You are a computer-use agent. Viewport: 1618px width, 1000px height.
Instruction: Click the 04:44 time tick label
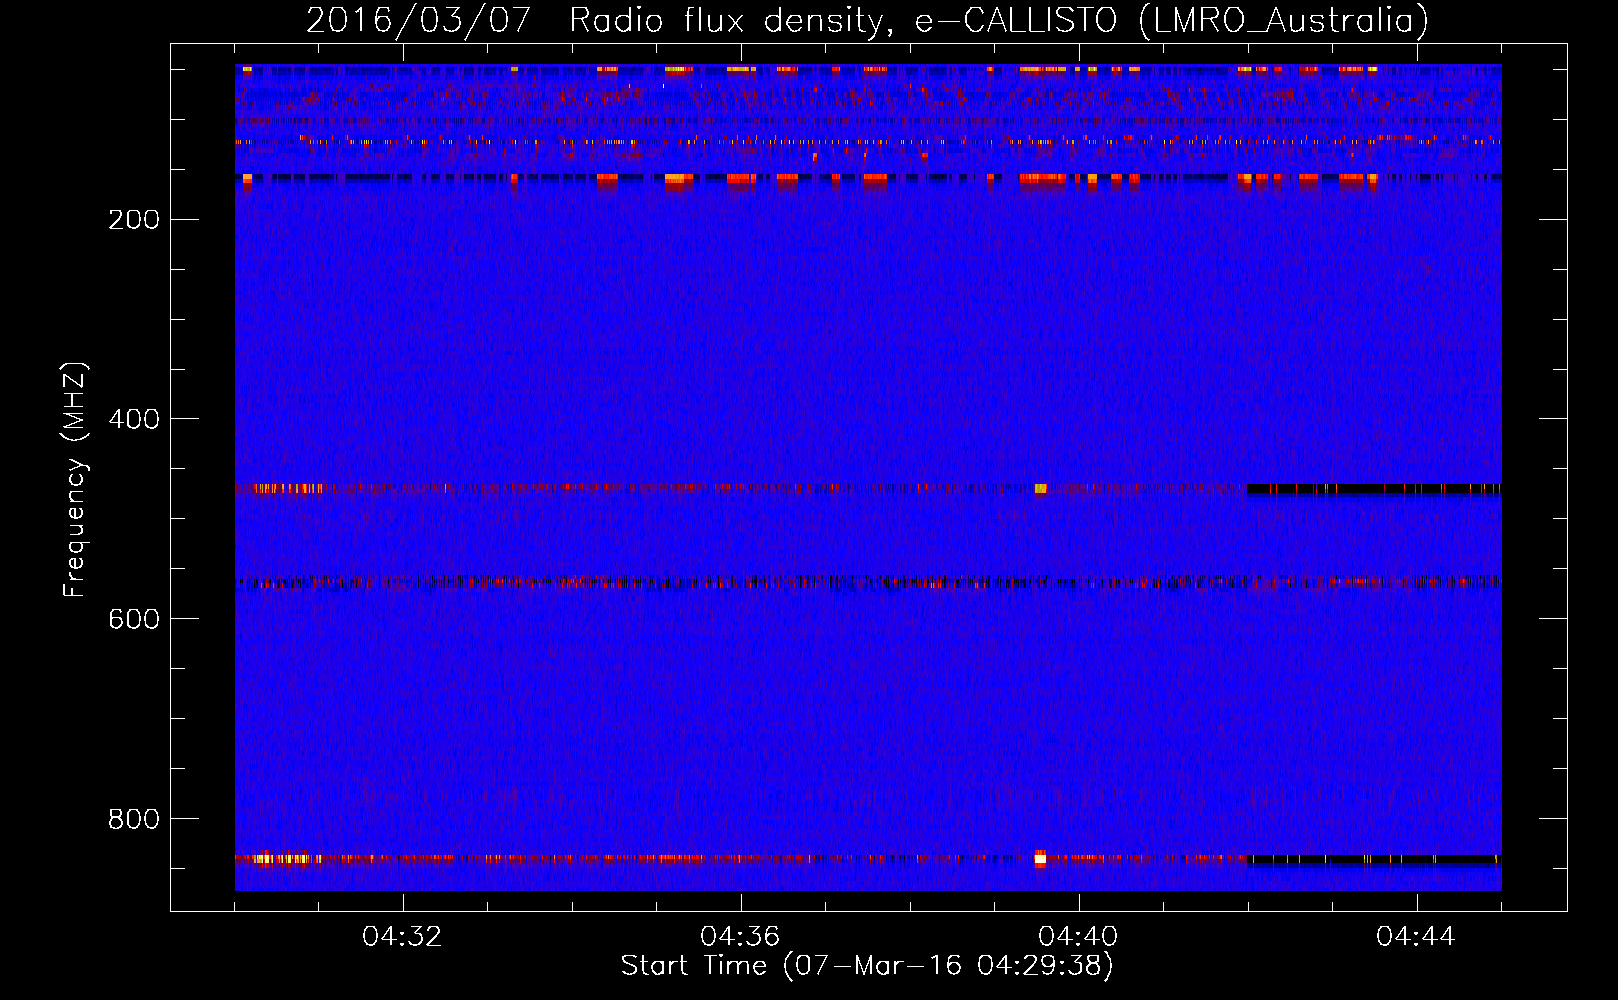point(1416,937)
